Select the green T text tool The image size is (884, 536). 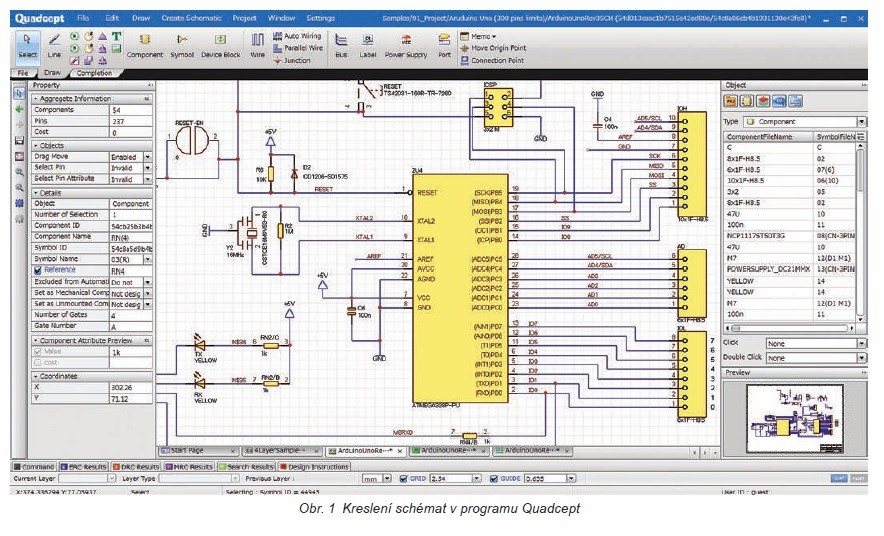pyautogui.click(x=116, y=36)
